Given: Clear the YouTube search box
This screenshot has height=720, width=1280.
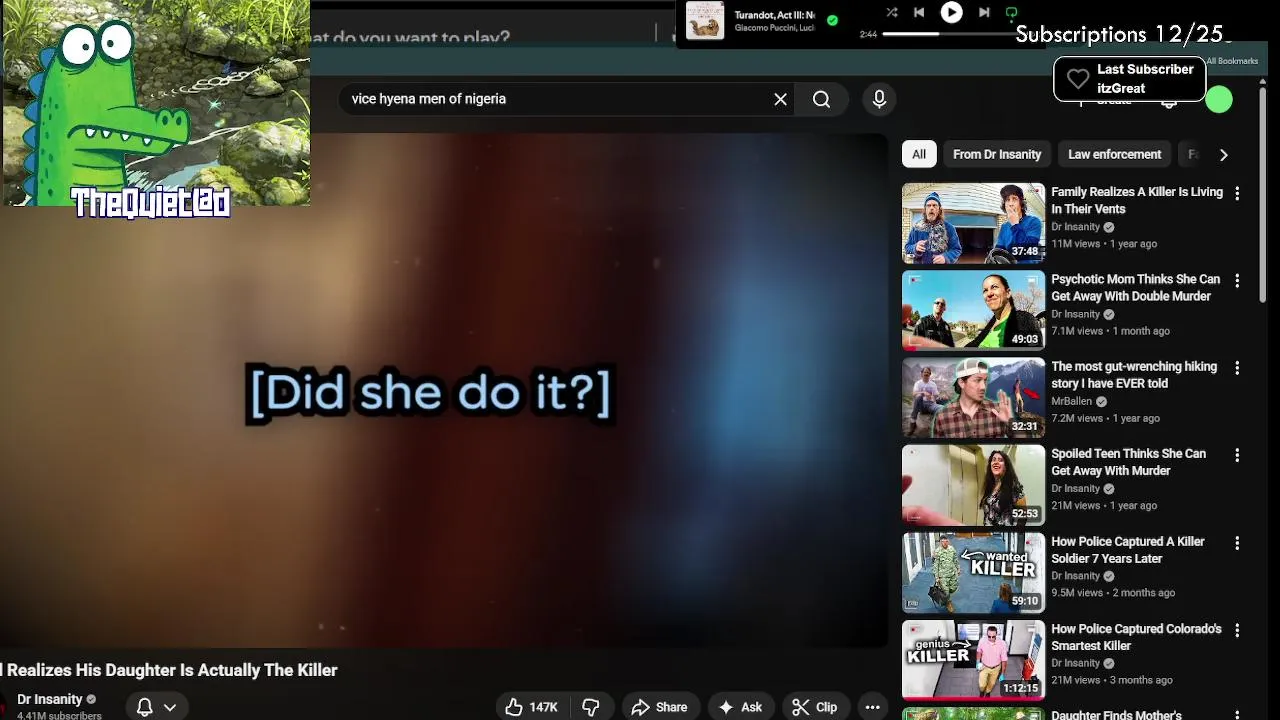Looking at the screenshot, I should point(780,99).
